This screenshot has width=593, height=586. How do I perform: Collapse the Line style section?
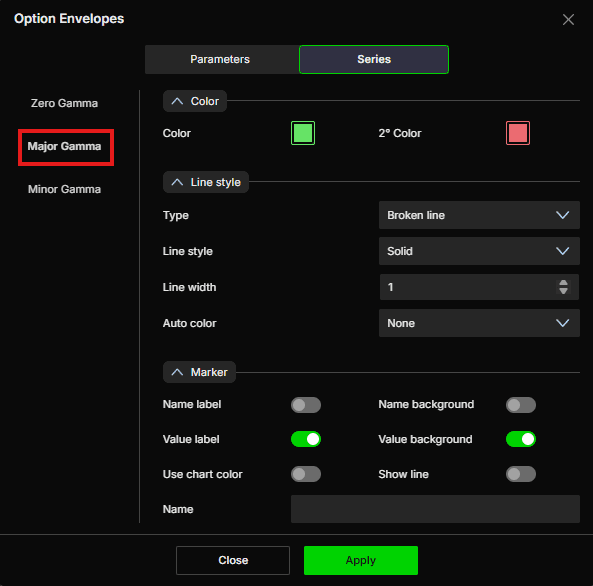click(206, 182)
